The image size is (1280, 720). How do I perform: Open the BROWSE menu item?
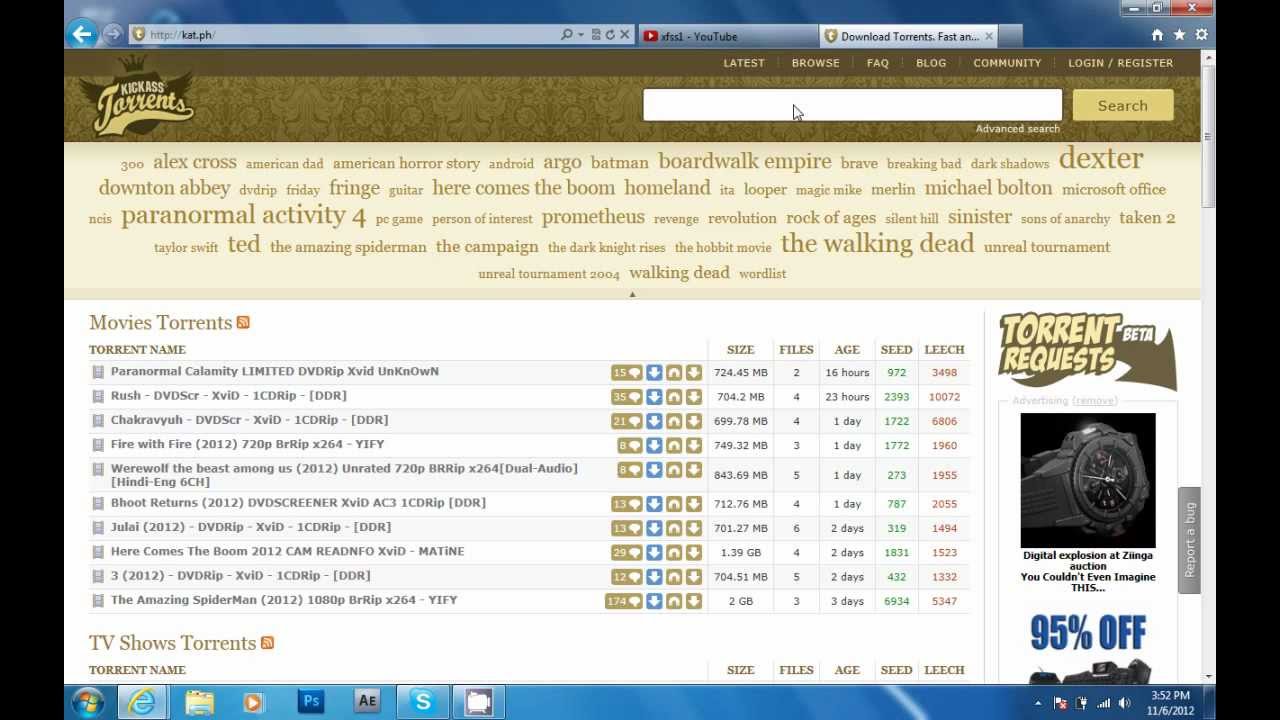815,63
